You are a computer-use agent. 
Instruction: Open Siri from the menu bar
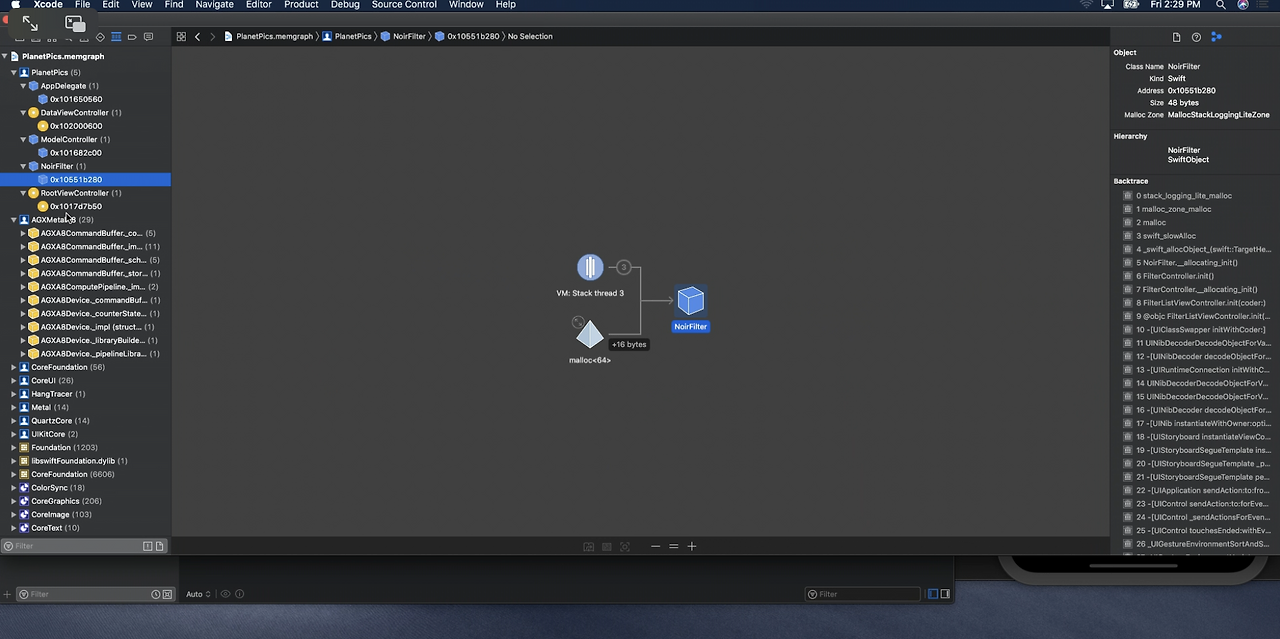(1243, 5)
